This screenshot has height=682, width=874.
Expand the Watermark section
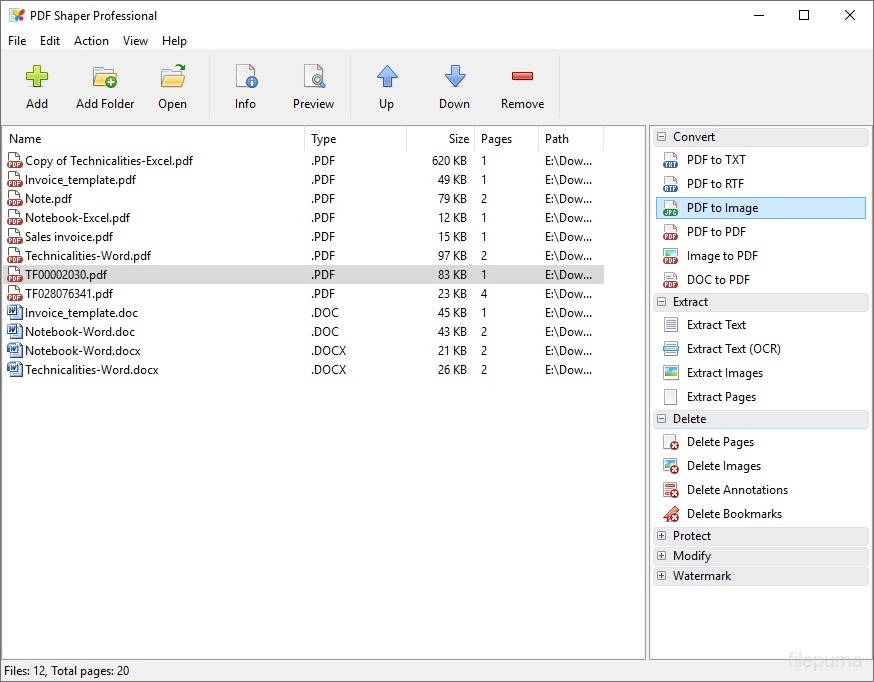pyautogui.click(x=662, y=576)
